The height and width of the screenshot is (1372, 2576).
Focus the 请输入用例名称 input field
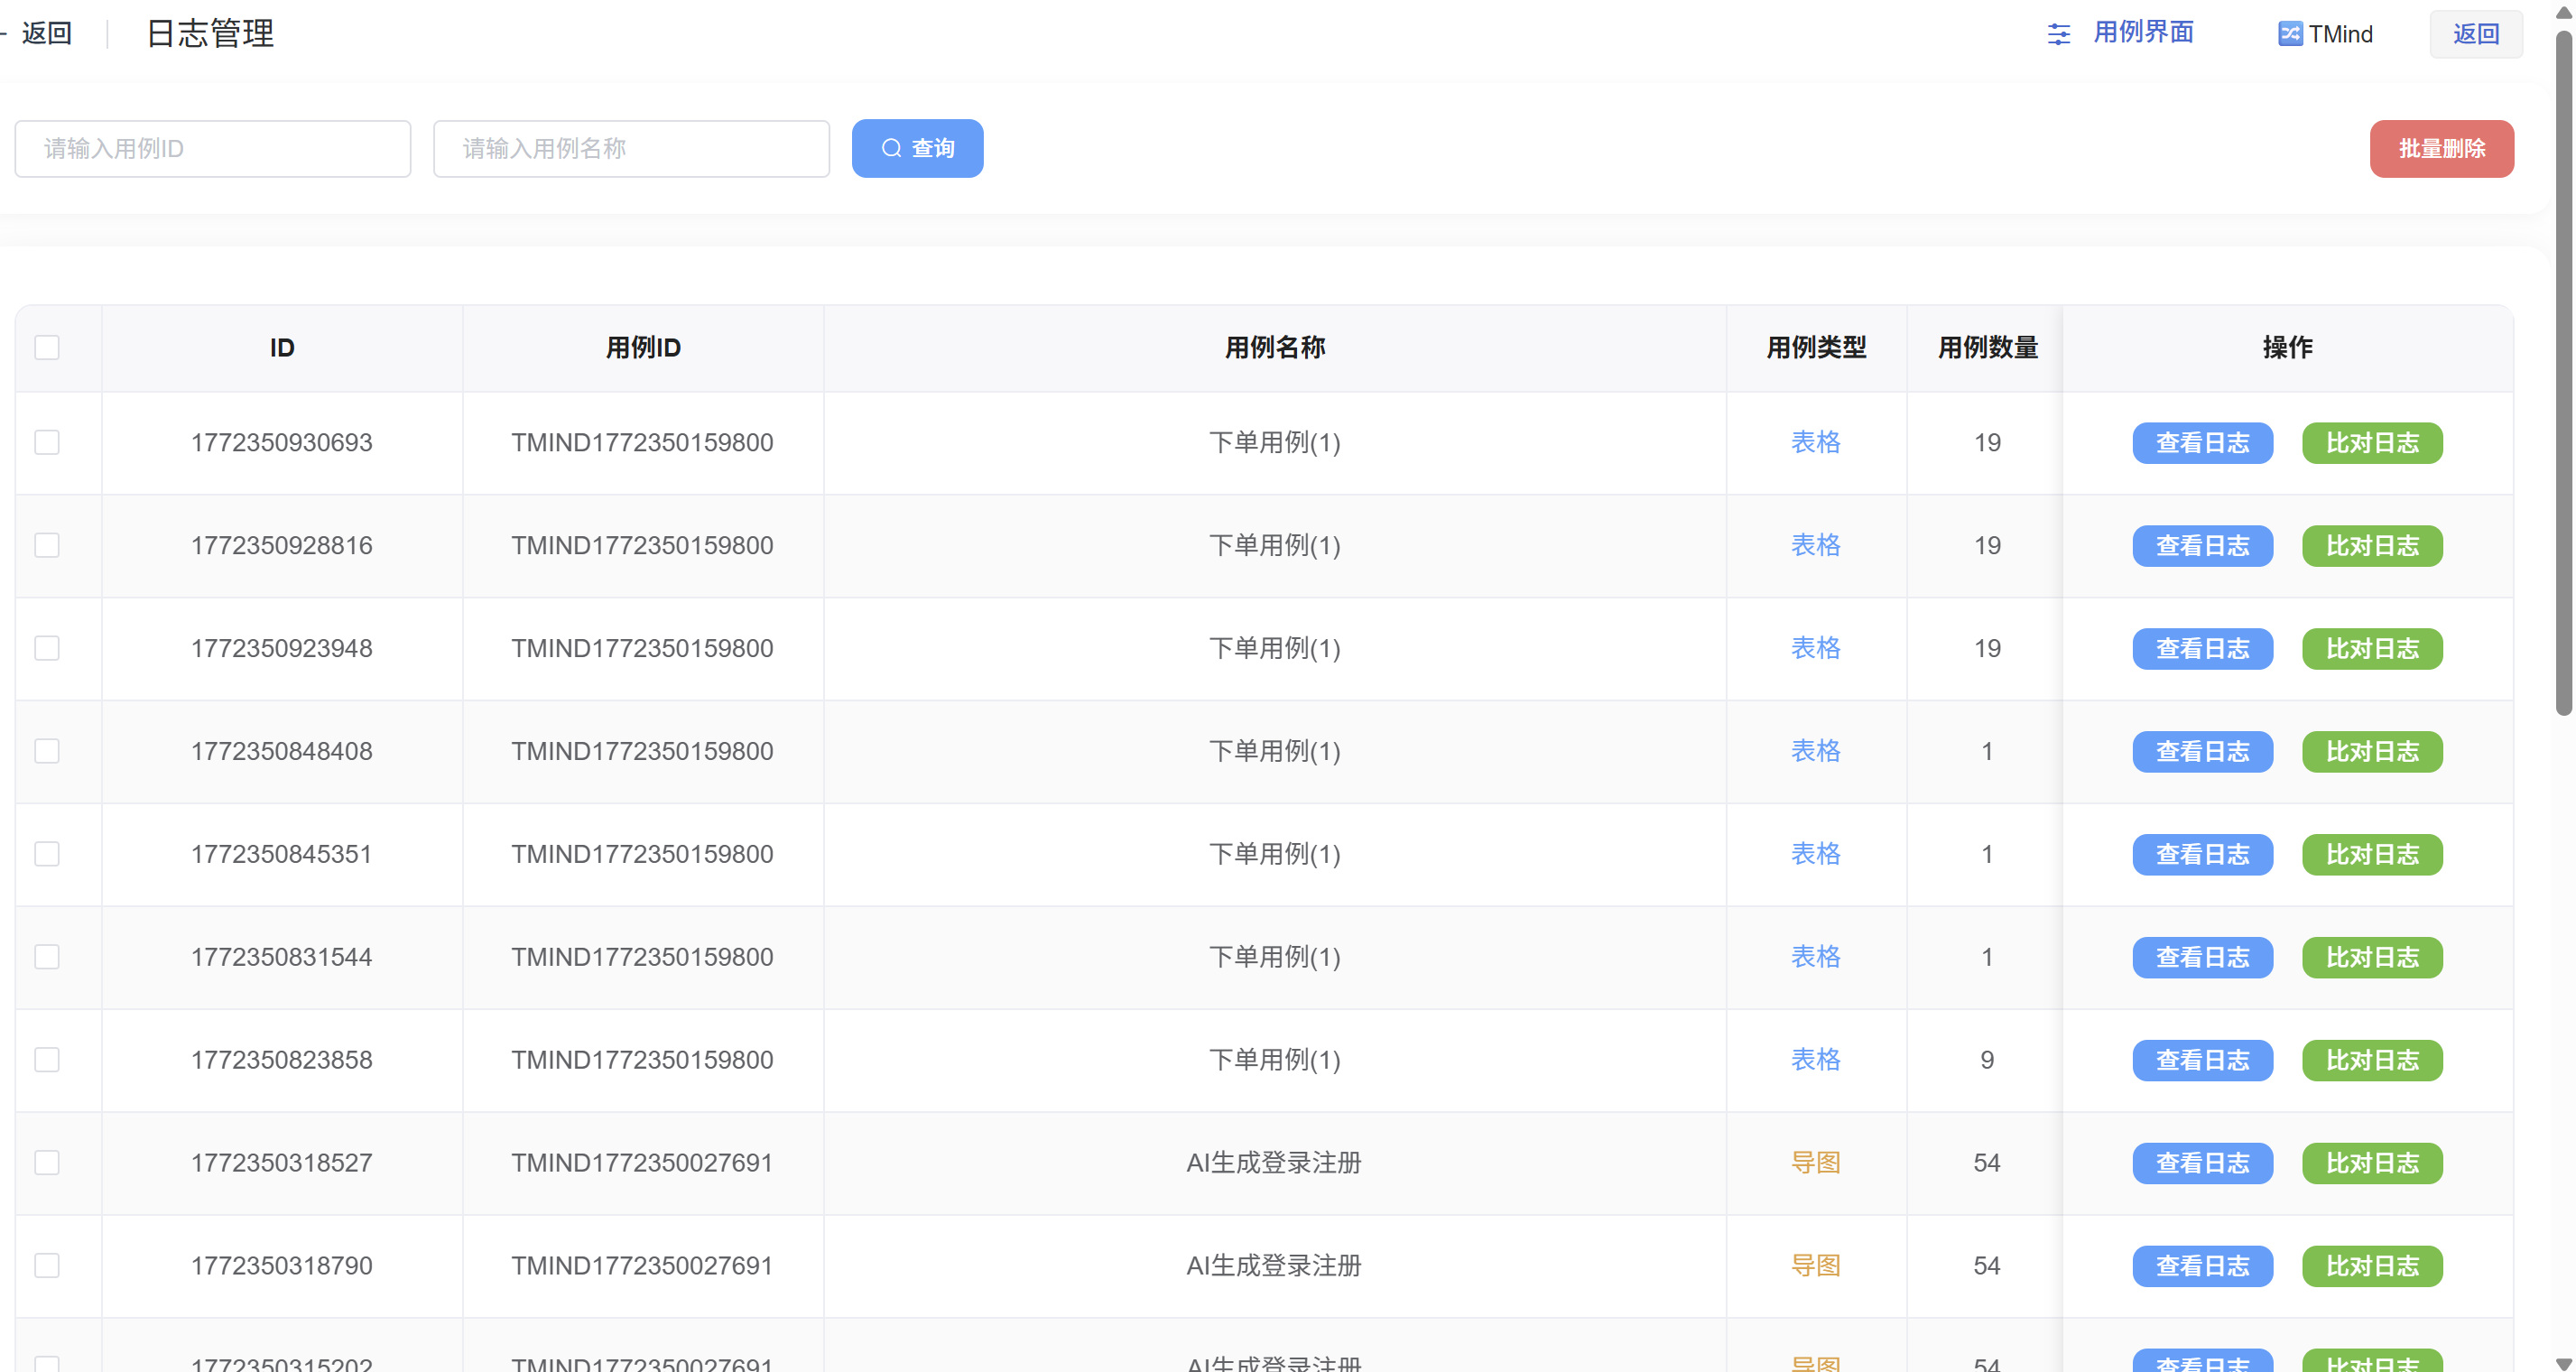(631, 149)
